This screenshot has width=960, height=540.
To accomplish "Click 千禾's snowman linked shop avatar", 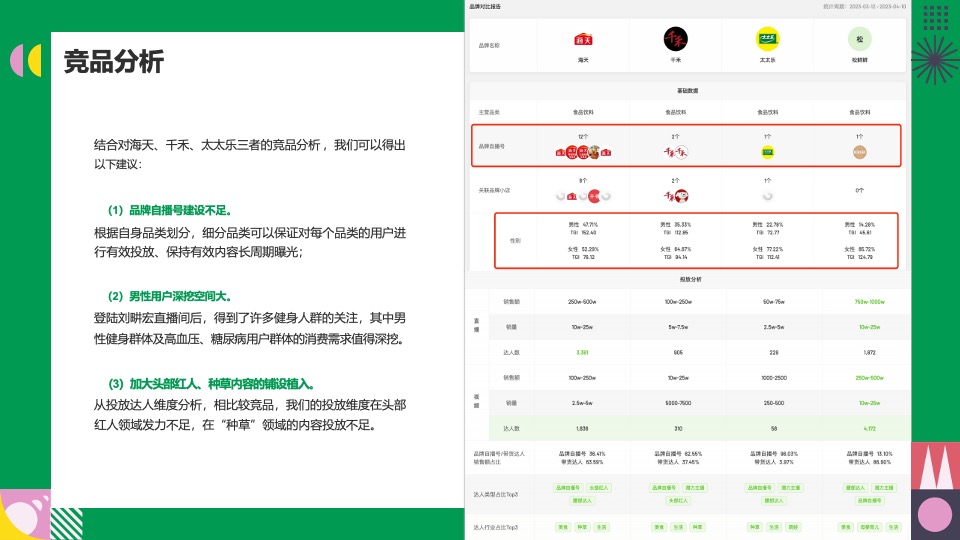I will pos(681,197).
